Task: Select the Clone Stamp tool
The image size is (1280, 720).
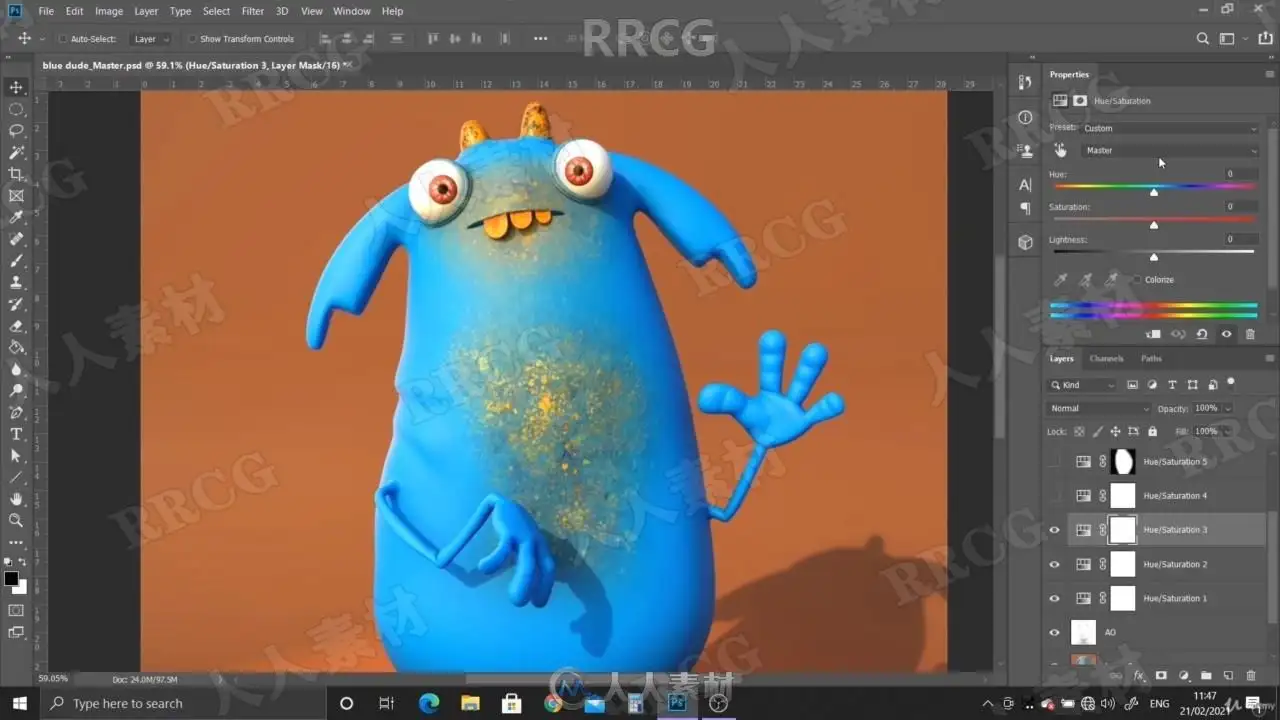Action: coord(16,282)
